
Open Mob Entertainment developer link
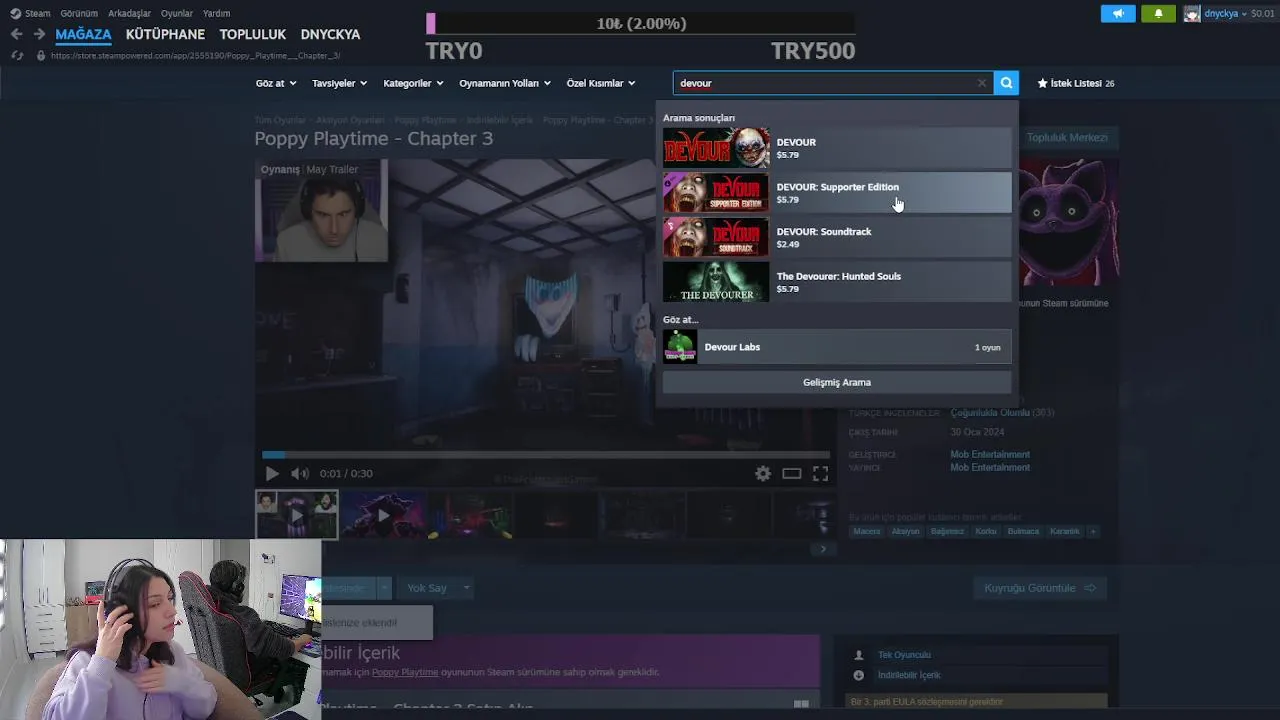coord(990,454)
